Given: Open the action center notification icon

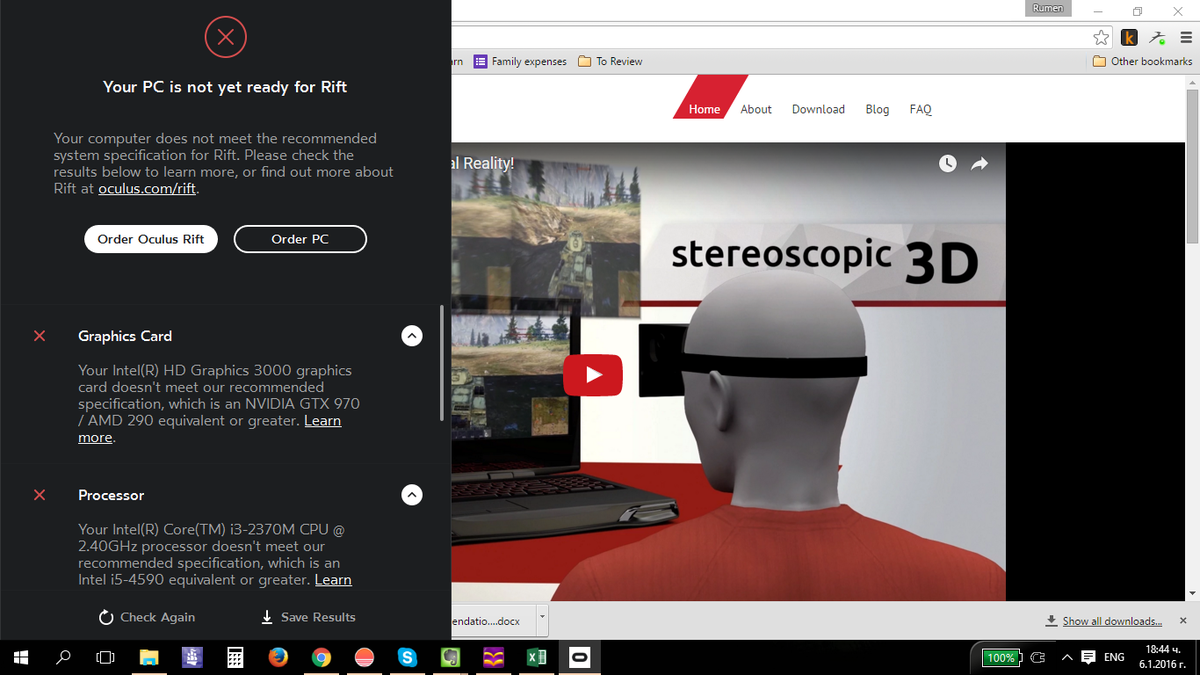Looking at the screenshot, I should point(1089,658).
